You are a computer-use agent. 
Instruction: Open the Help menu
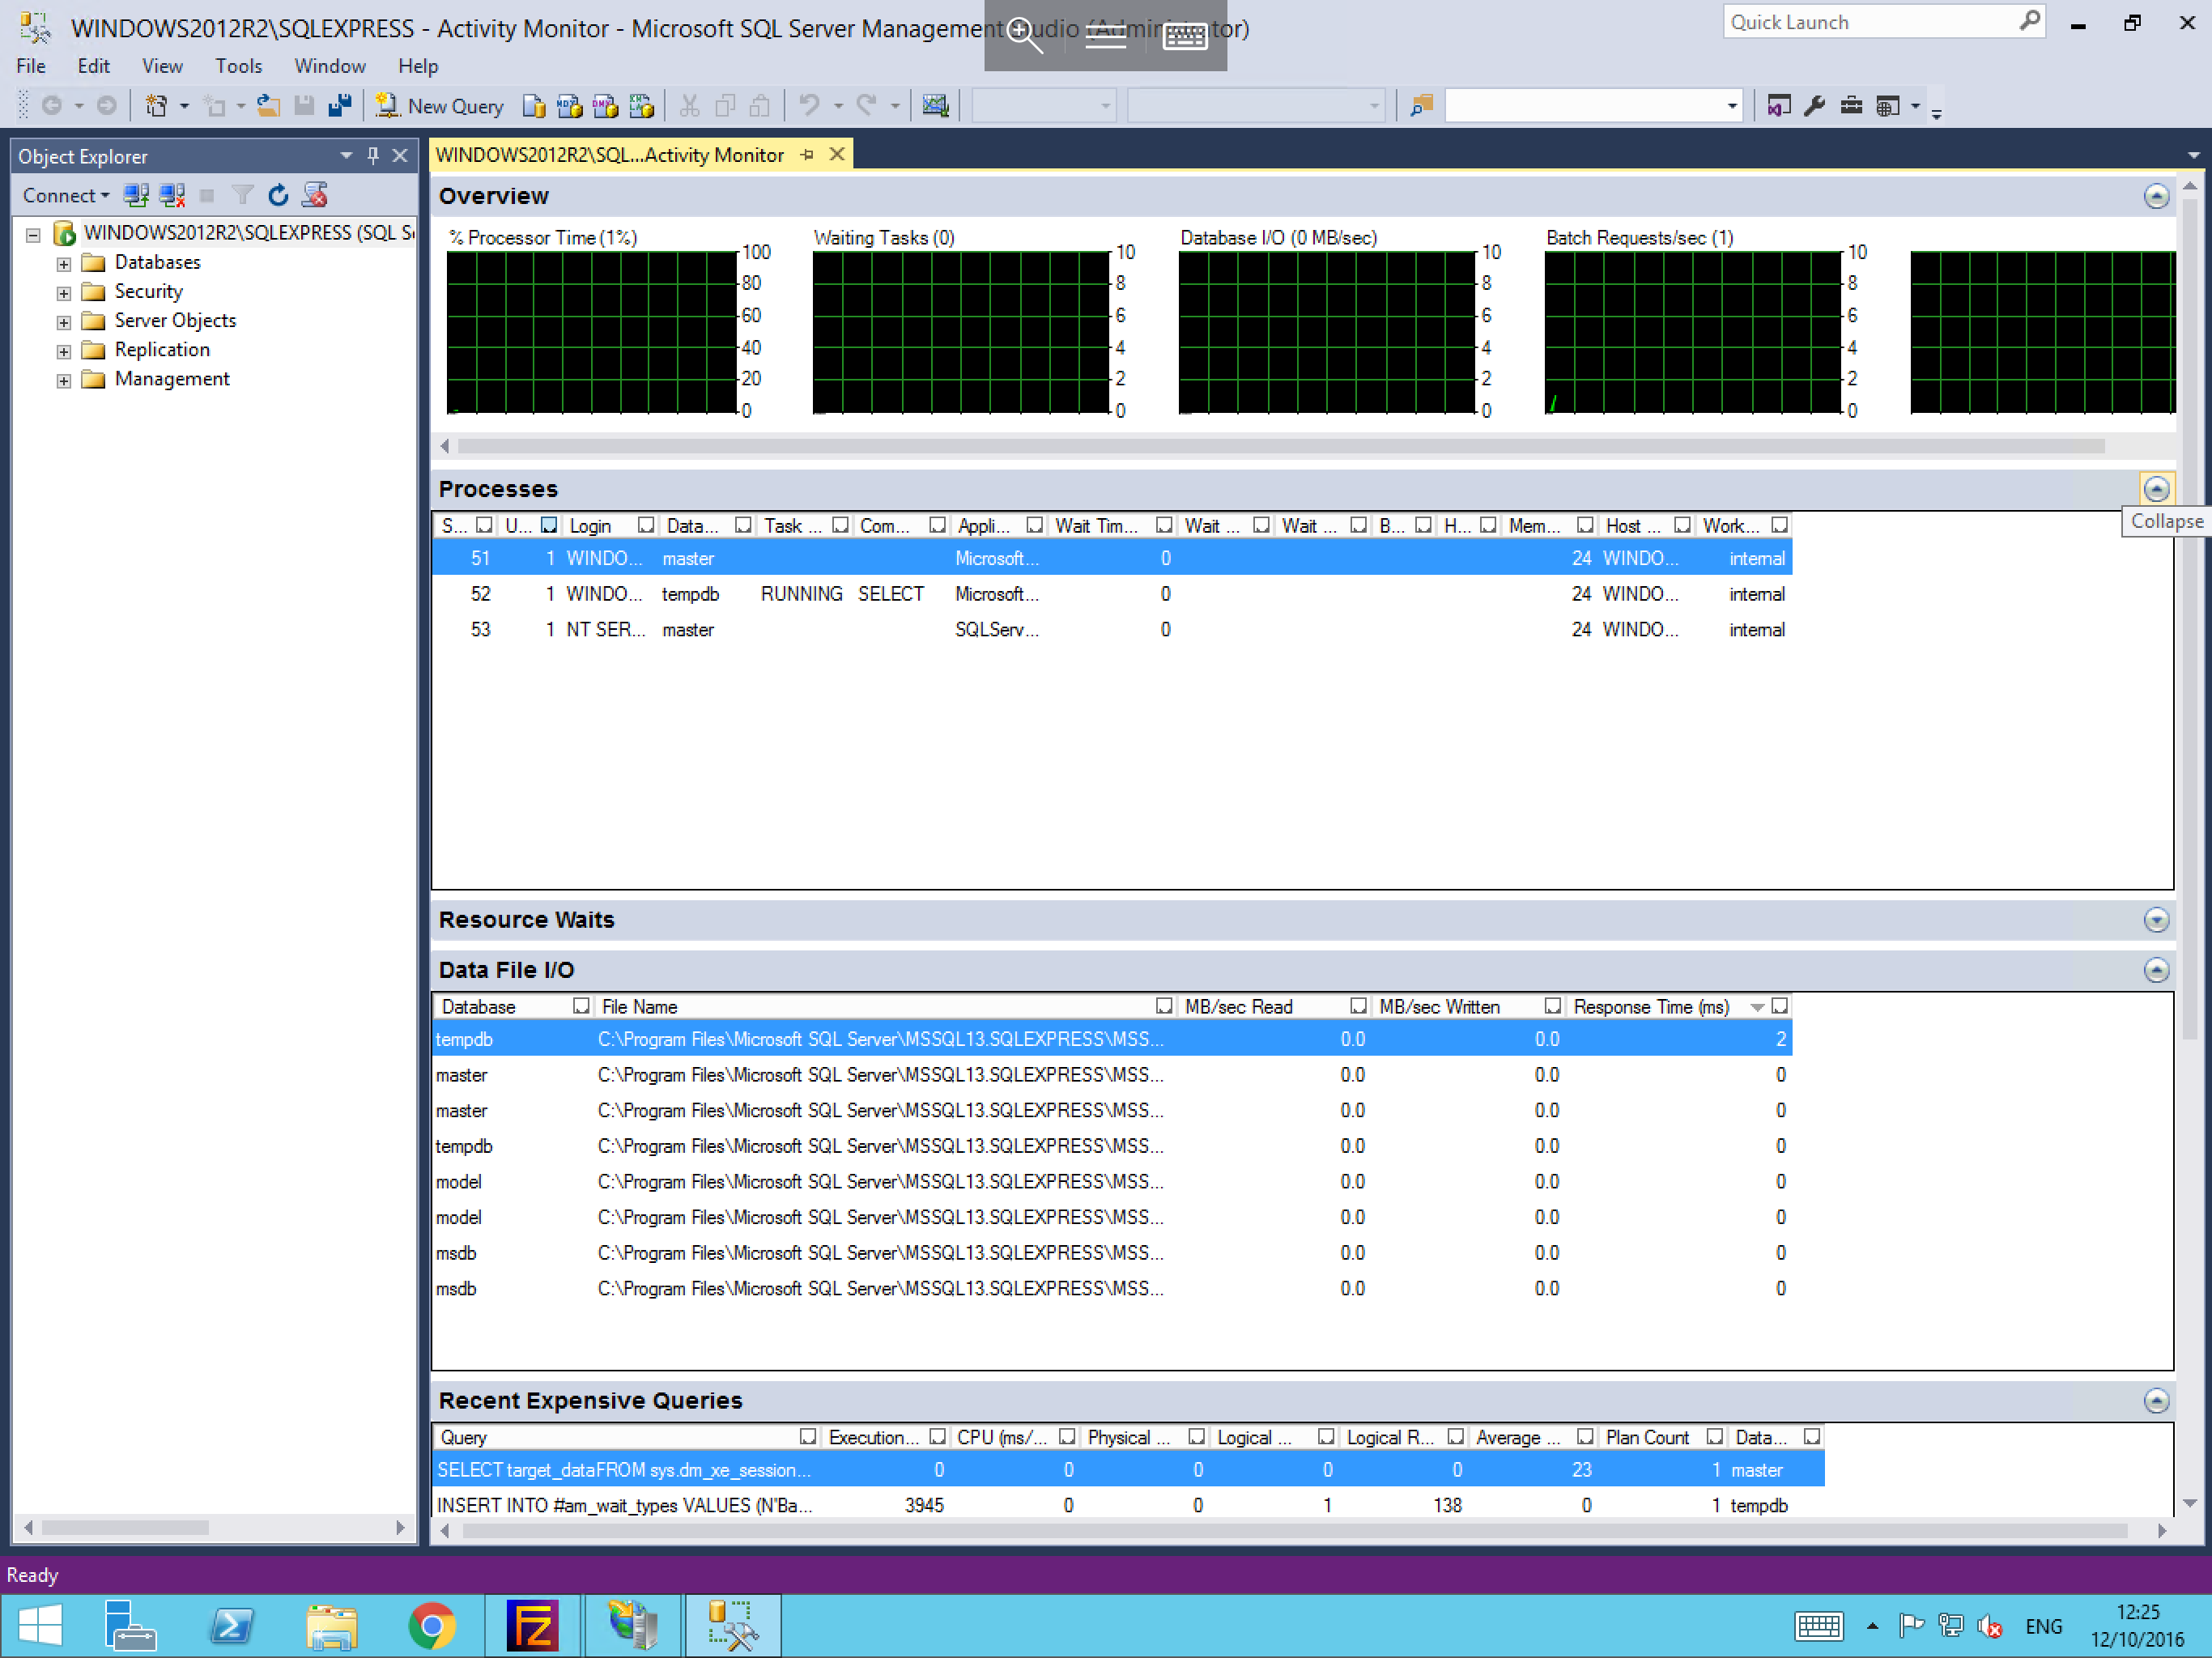[x=418, y=66]
